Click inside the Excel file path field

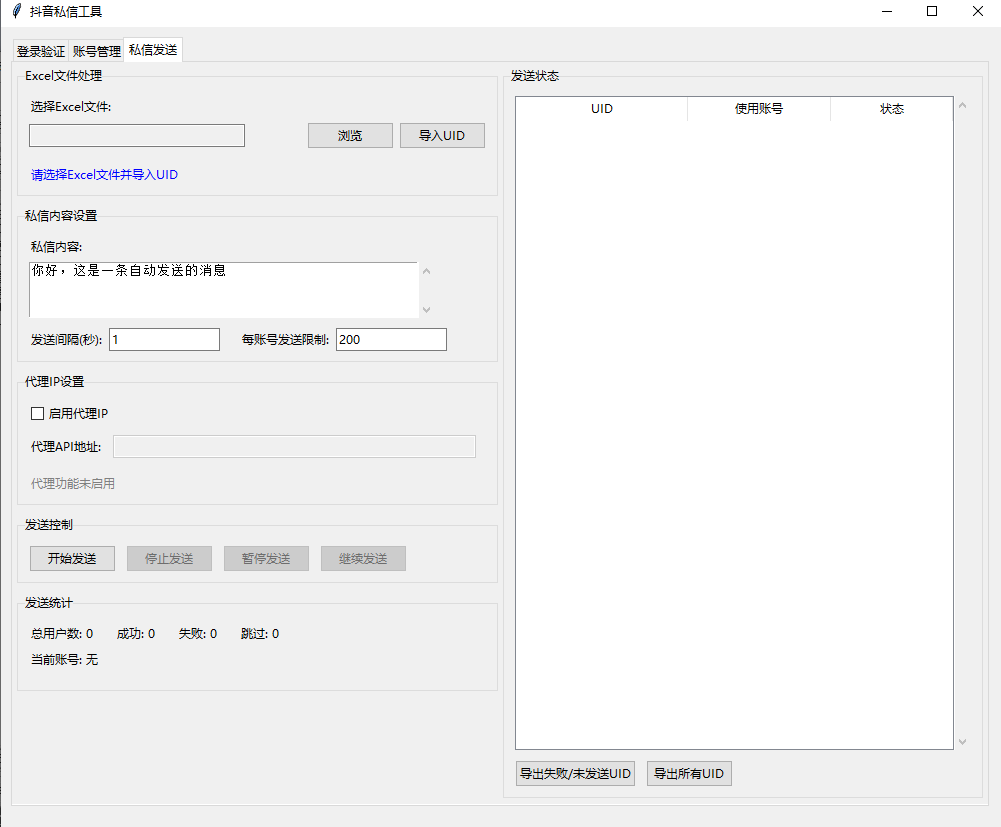click(136, 135)
